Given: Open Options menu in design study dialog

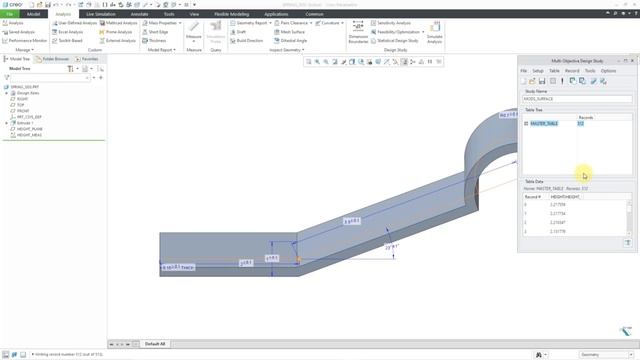Looking at the screenshot, I should click(608, 71).
